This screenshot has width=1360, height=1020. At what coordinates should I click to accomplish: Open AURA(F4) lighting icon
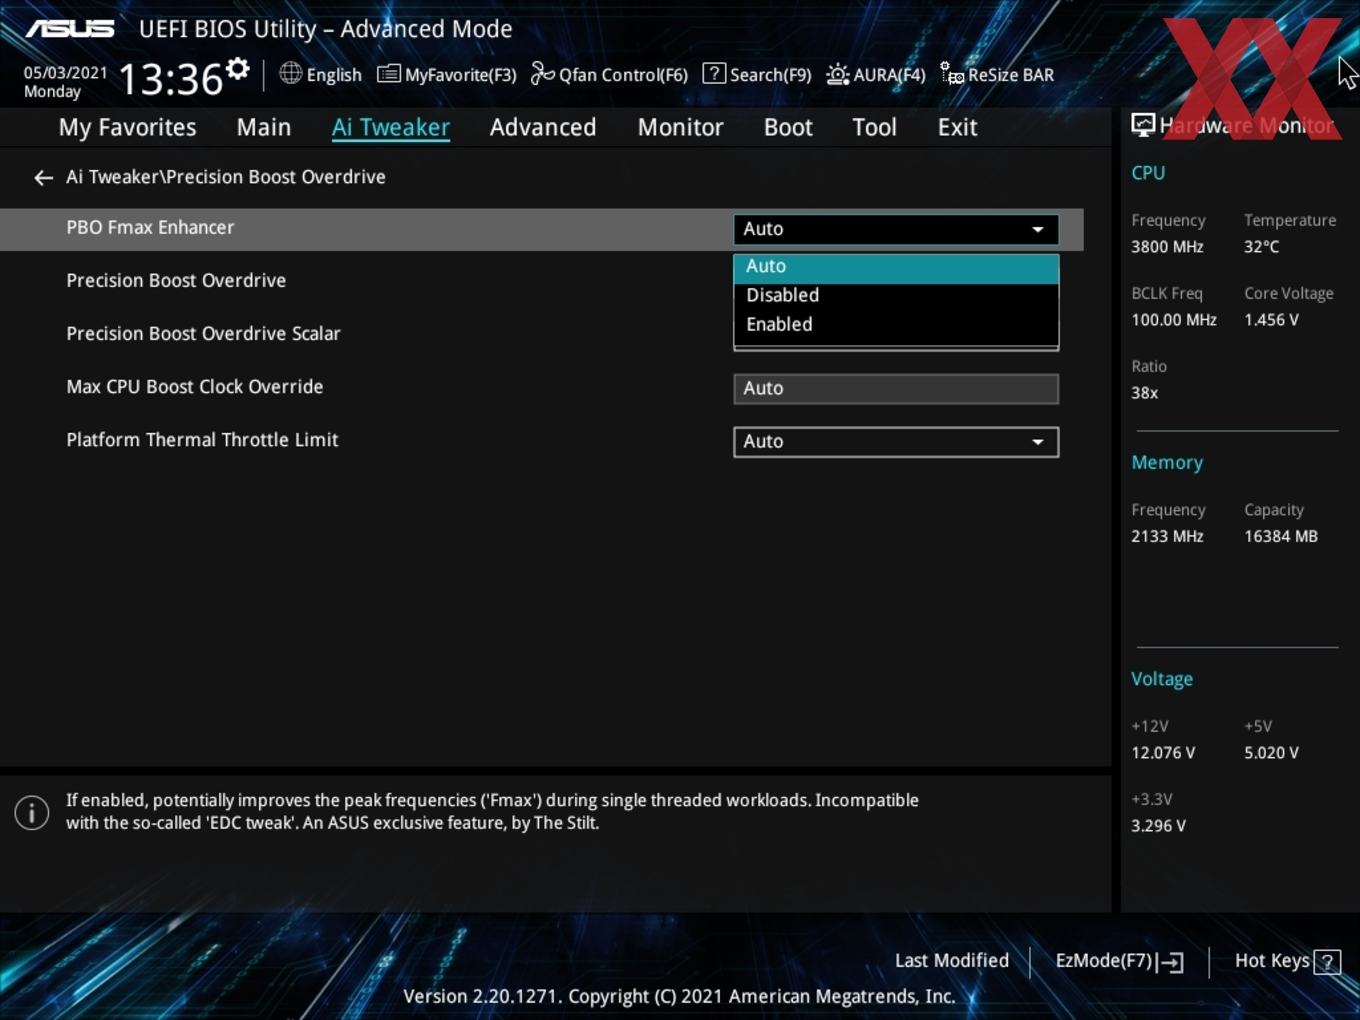[x=837, y=74]
